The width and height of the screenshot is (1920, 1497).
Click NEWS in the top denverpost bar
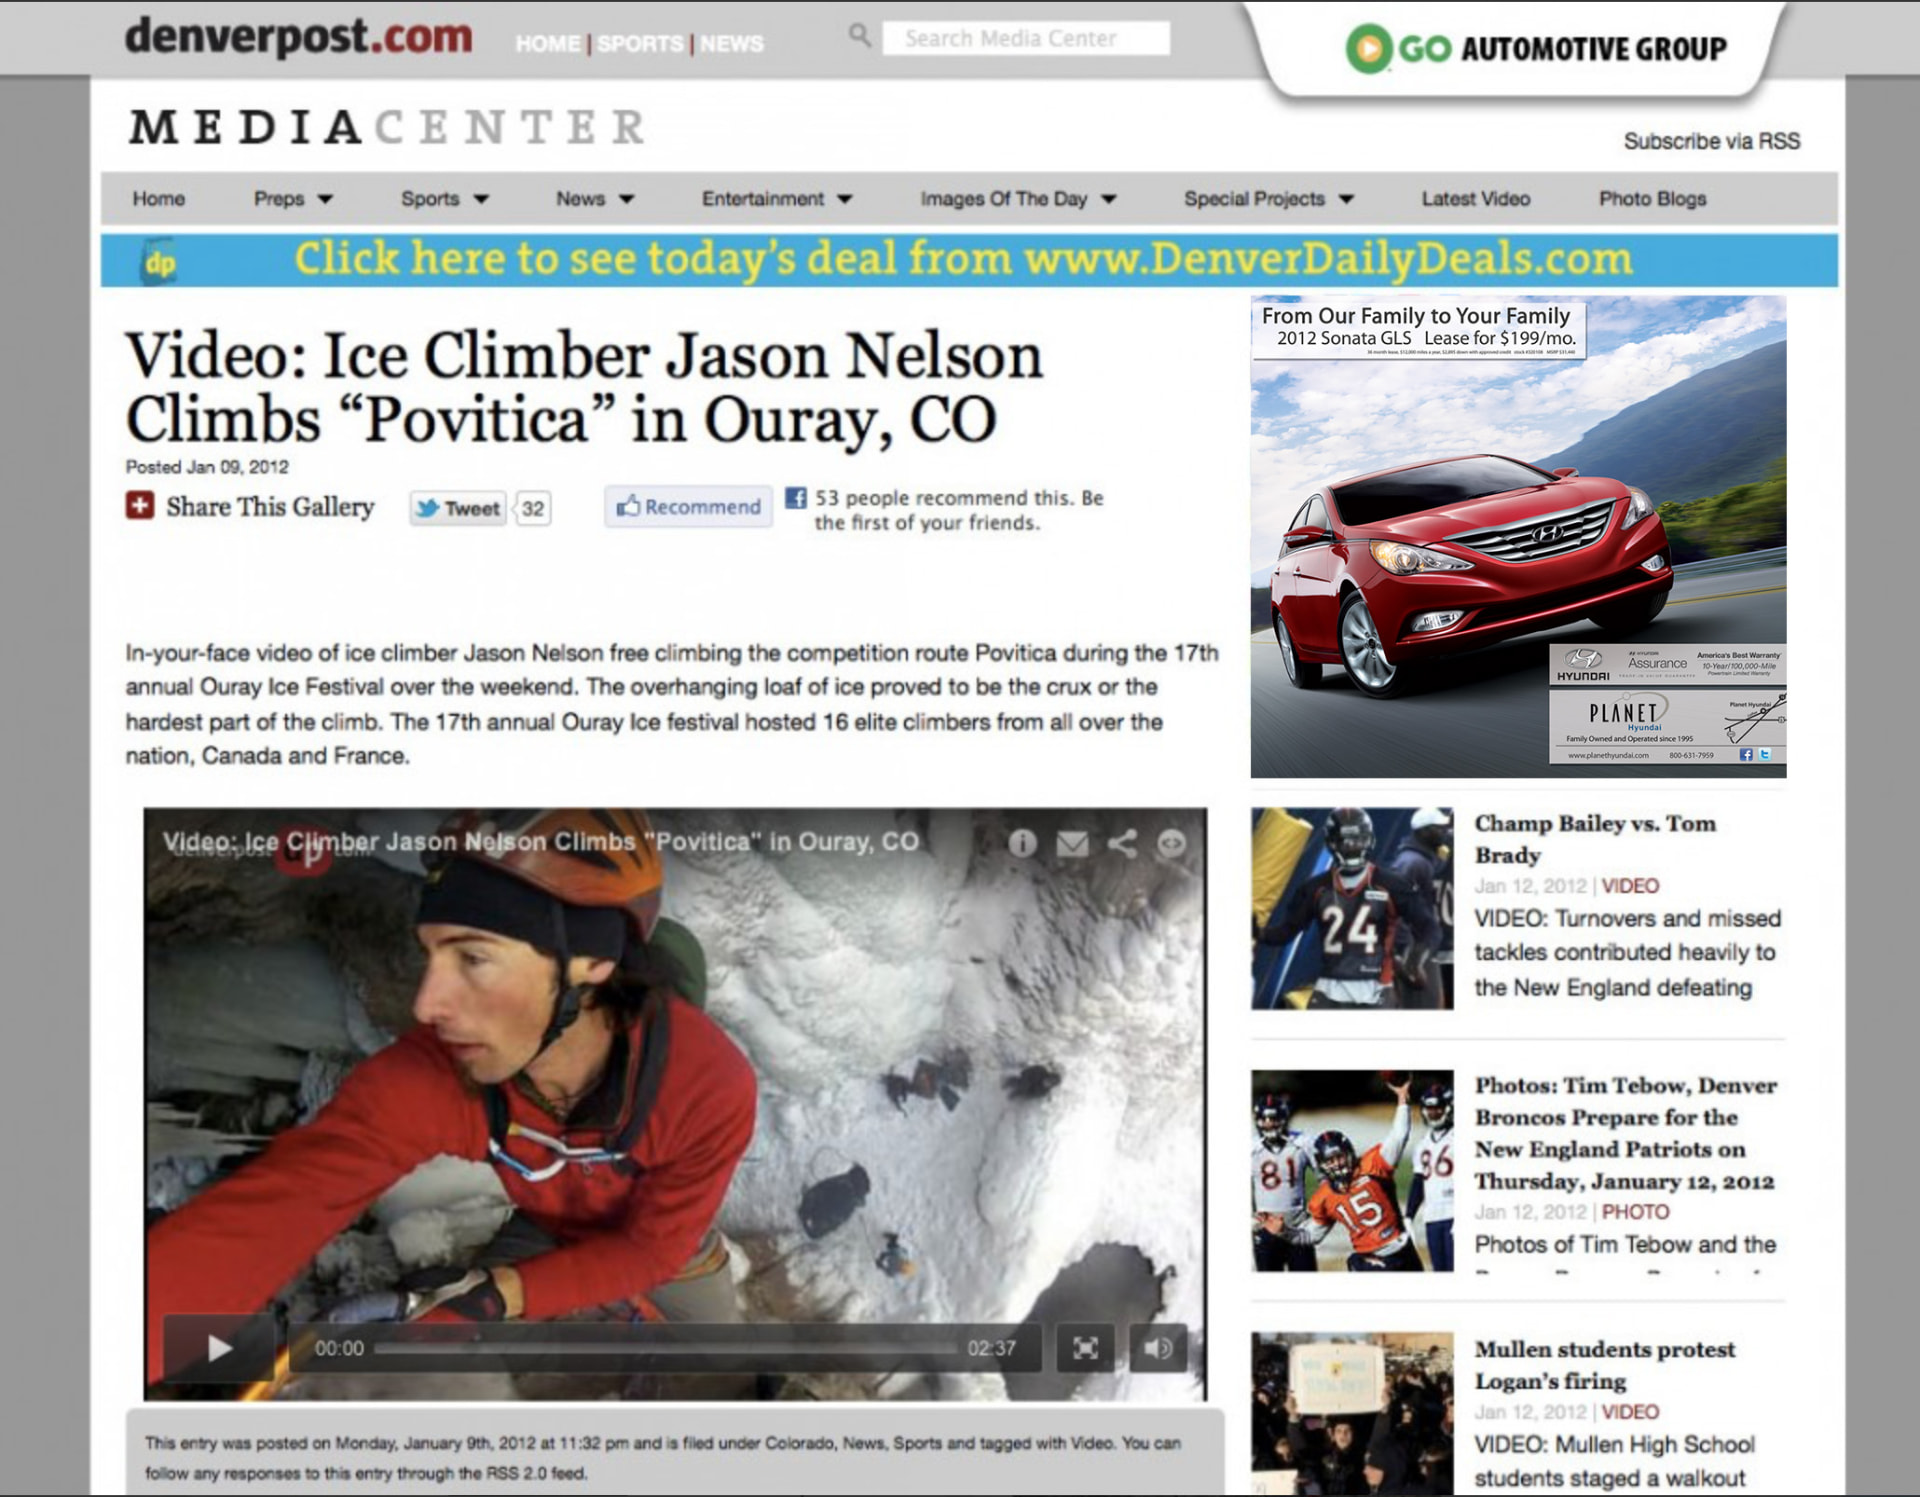731,43
